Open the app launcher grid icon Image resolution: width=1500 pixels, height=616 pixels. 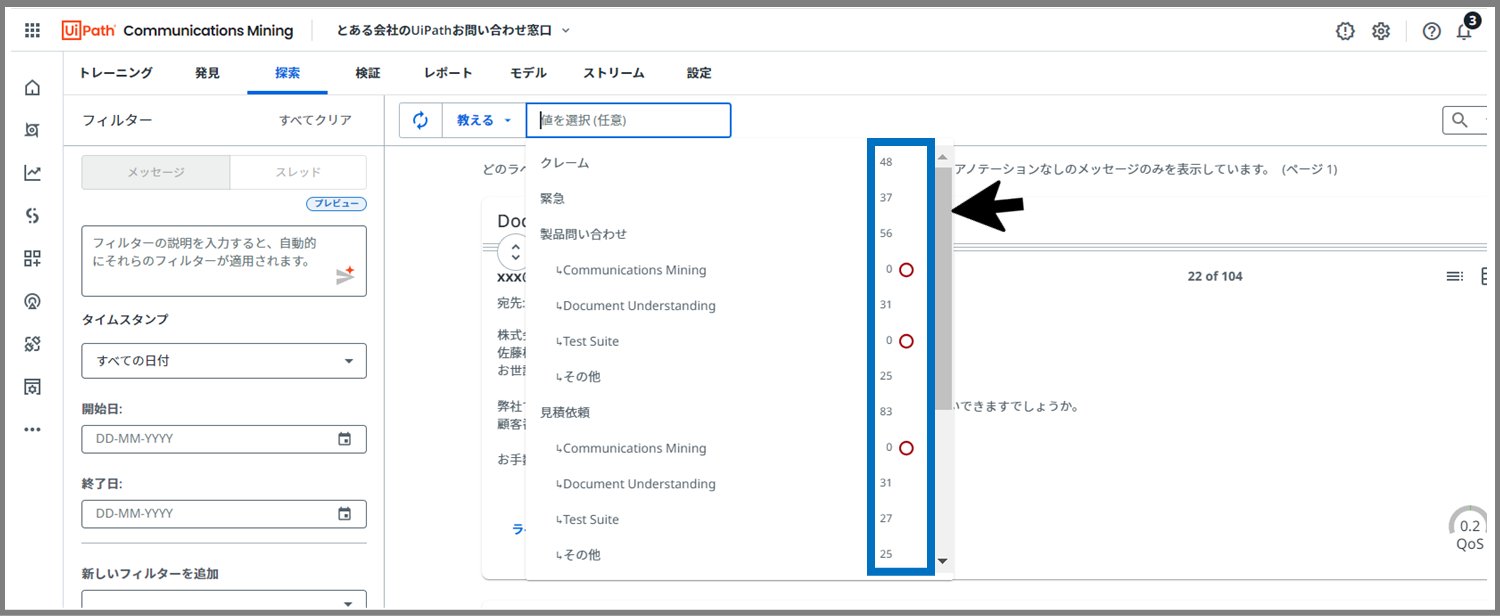(32, 31)
